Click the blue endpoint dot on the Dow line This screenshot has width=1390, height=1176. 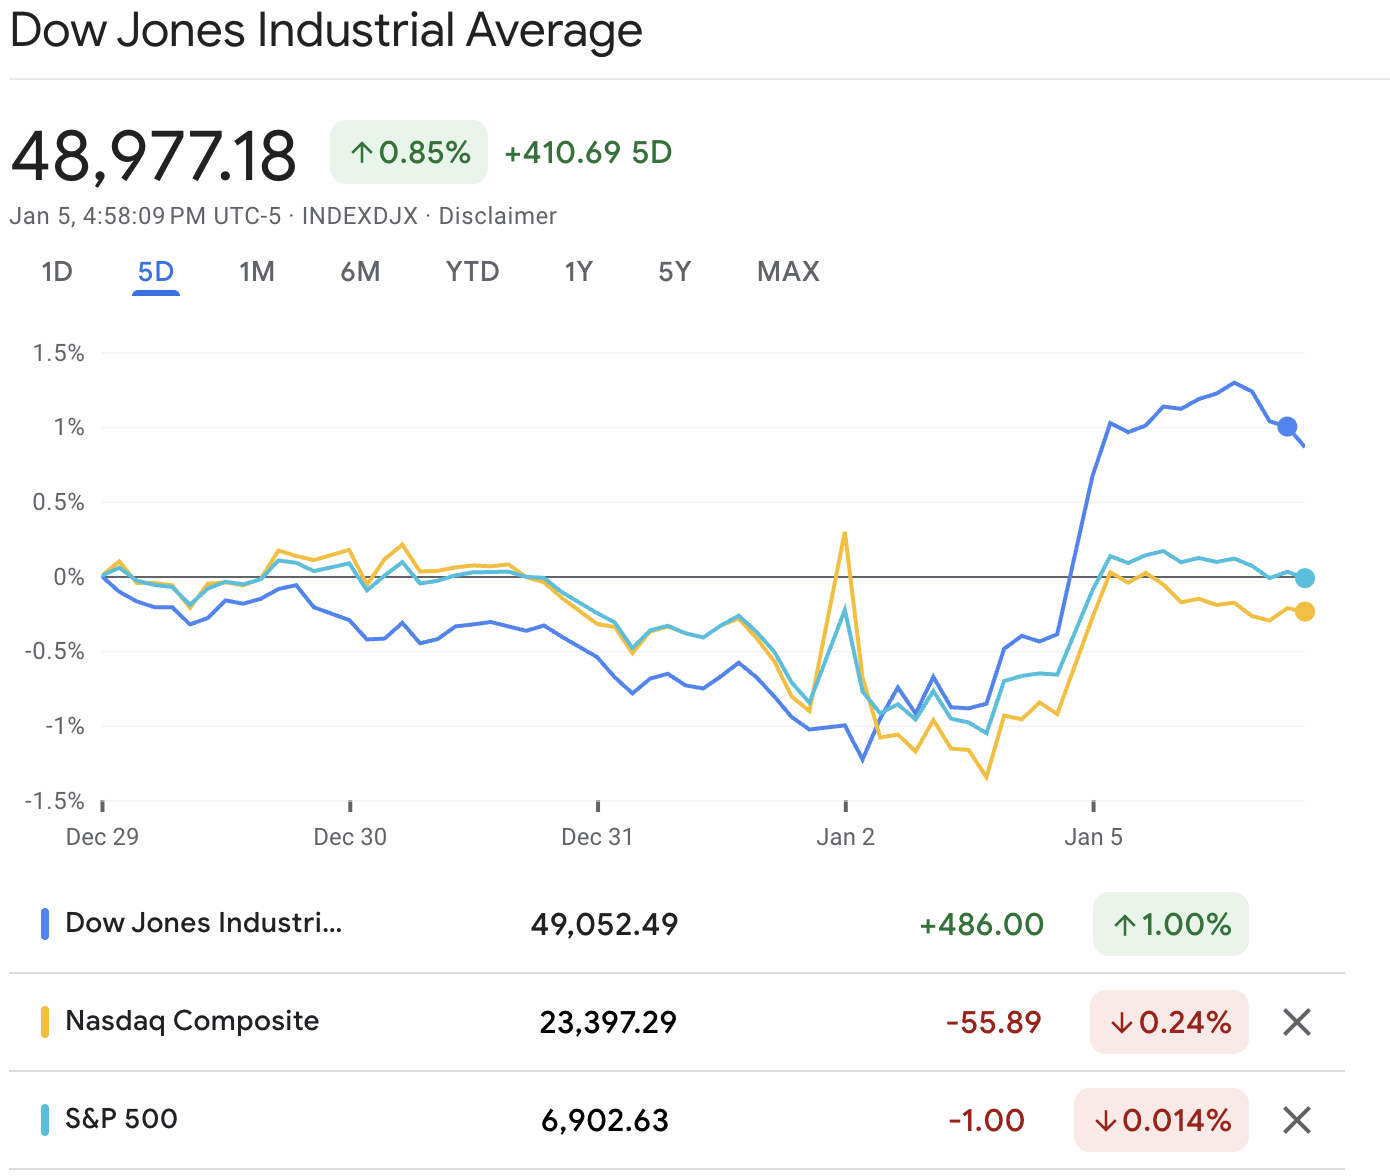1287,426
